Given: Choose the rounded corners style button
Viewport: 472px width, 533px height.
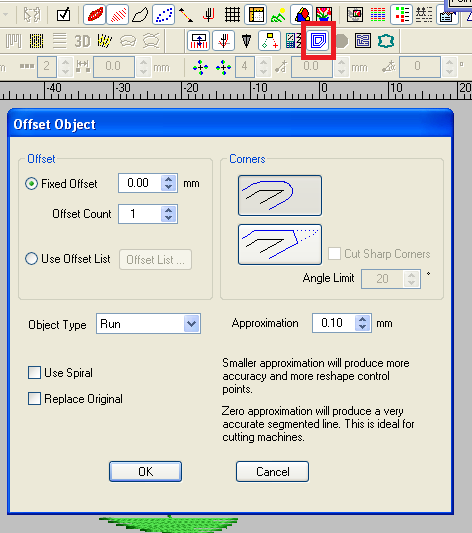Looking at the screenshot, I should tap(280, 195).
